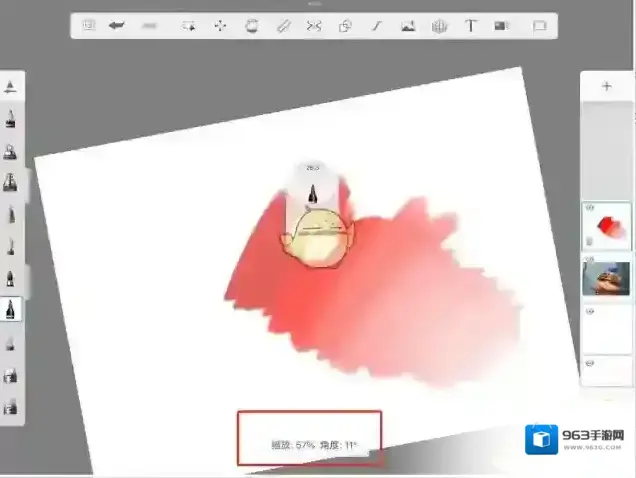Open the Brush Library at palette top
Viewport: 636px width, 478px height.
10,87
